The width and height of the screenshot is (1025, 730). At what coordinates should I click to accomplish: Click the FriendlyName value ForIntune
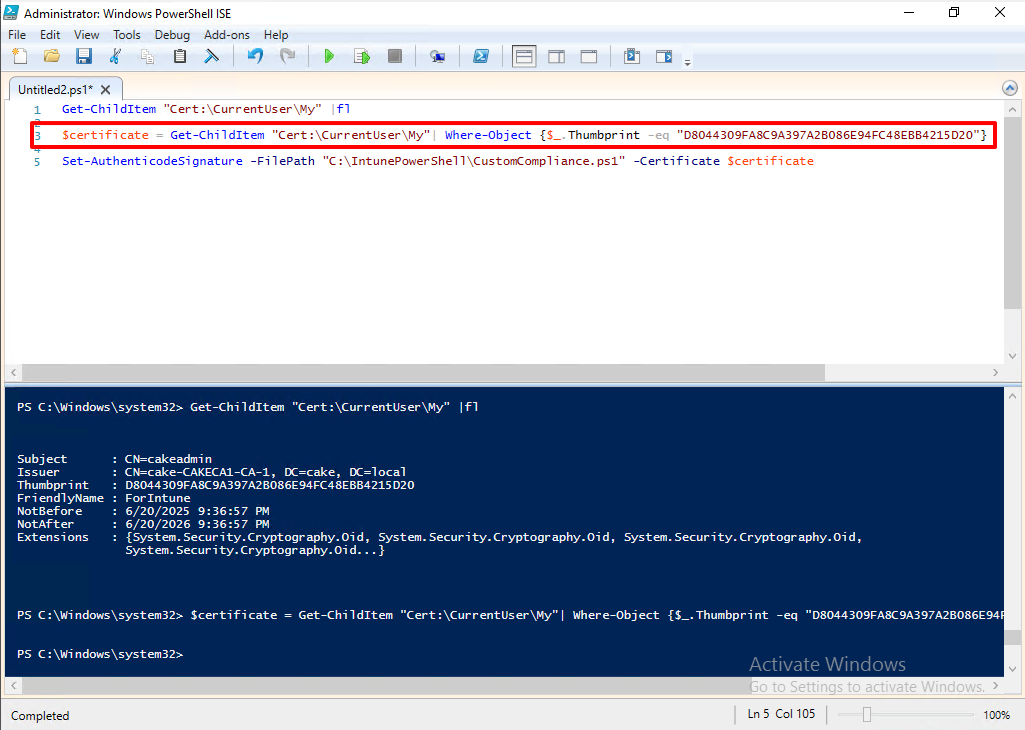point(158,498)
